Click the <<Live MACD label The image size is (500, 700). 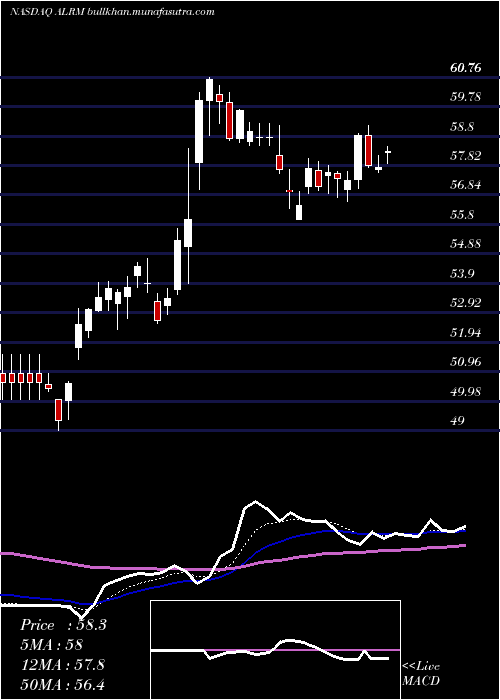point(421,673)
